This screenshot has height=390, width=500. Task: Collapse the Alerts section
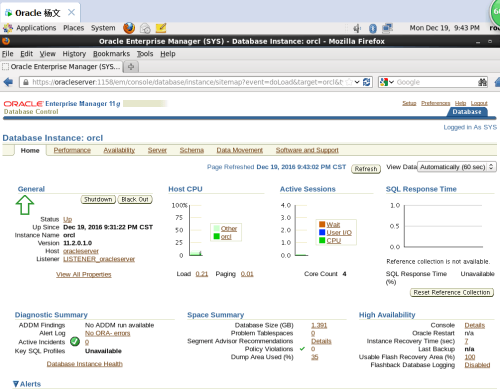click(x=16, y=384)
